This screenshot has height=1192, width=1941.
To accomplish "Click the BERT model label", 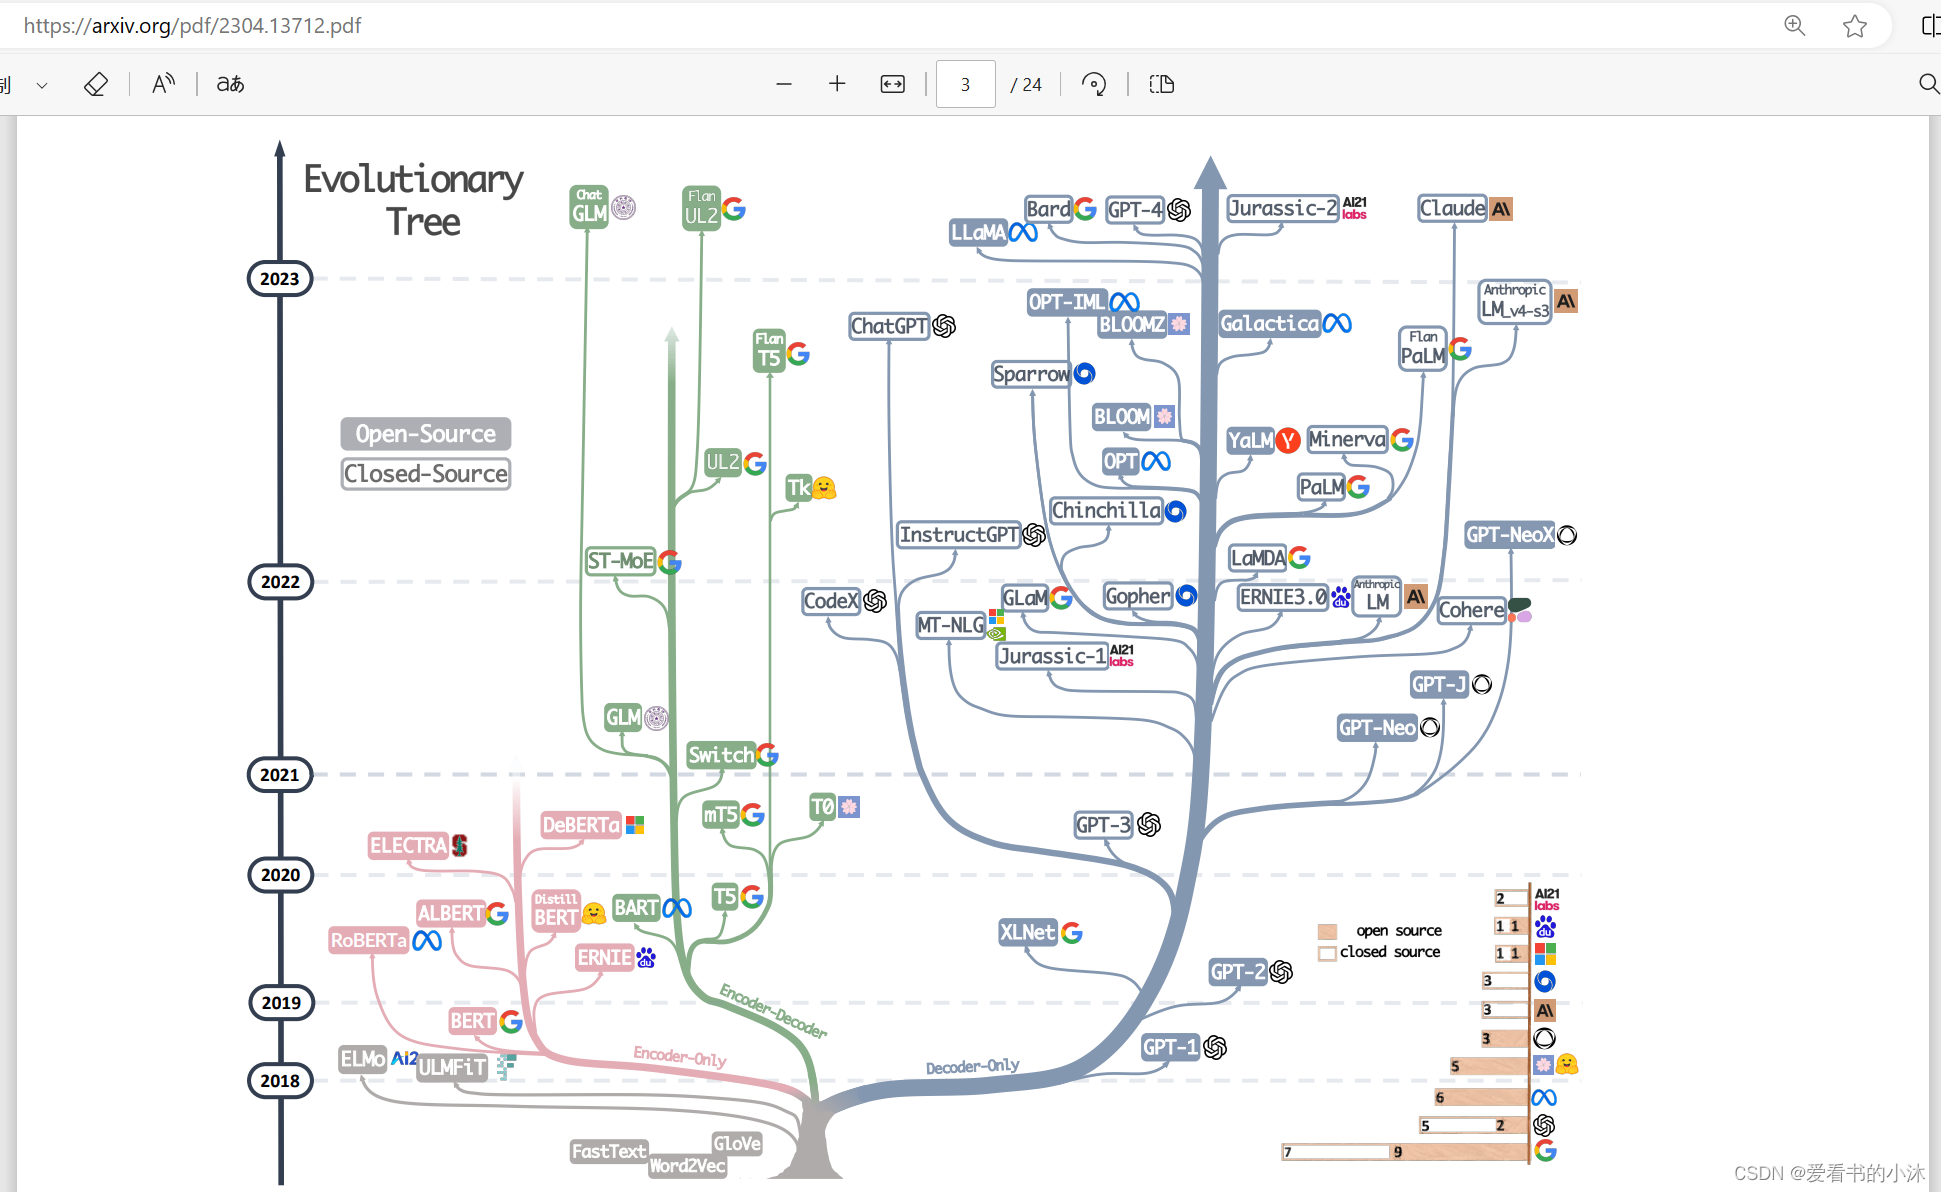I will pos(472,1021).
